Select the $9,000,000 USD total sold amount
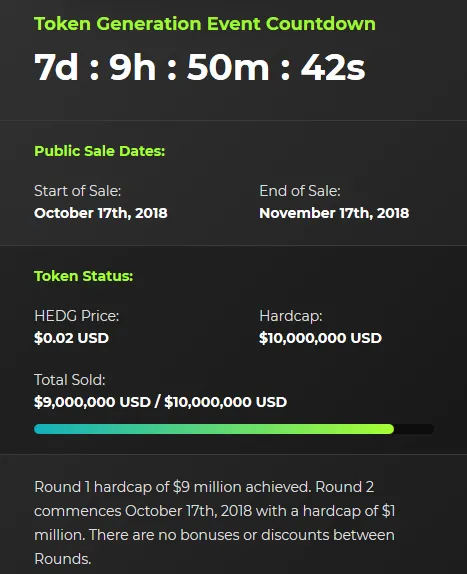 tap(92, 402)
